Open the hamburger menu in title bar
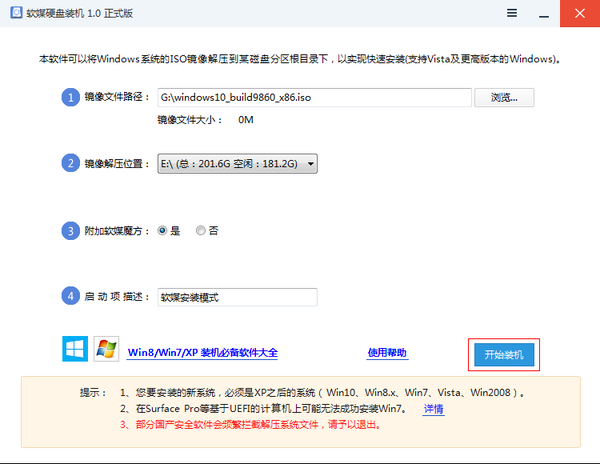 pyautogui.click(x=512, y=13)
